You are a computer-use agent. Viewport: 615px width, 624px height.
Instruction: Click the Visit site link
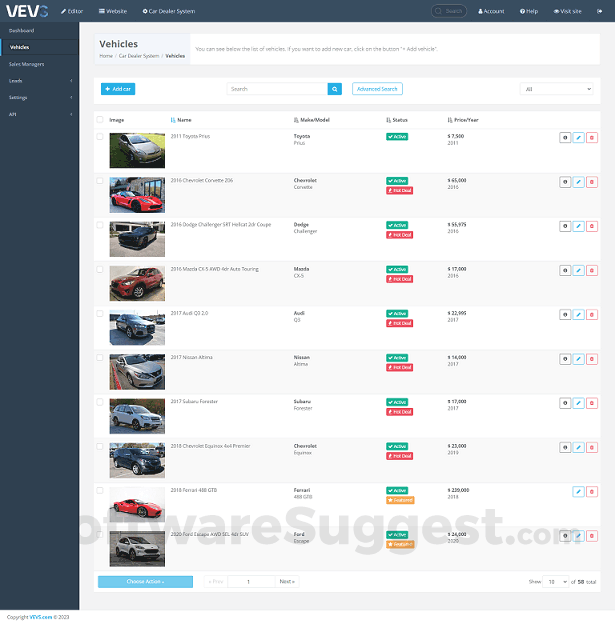(568, 11)
